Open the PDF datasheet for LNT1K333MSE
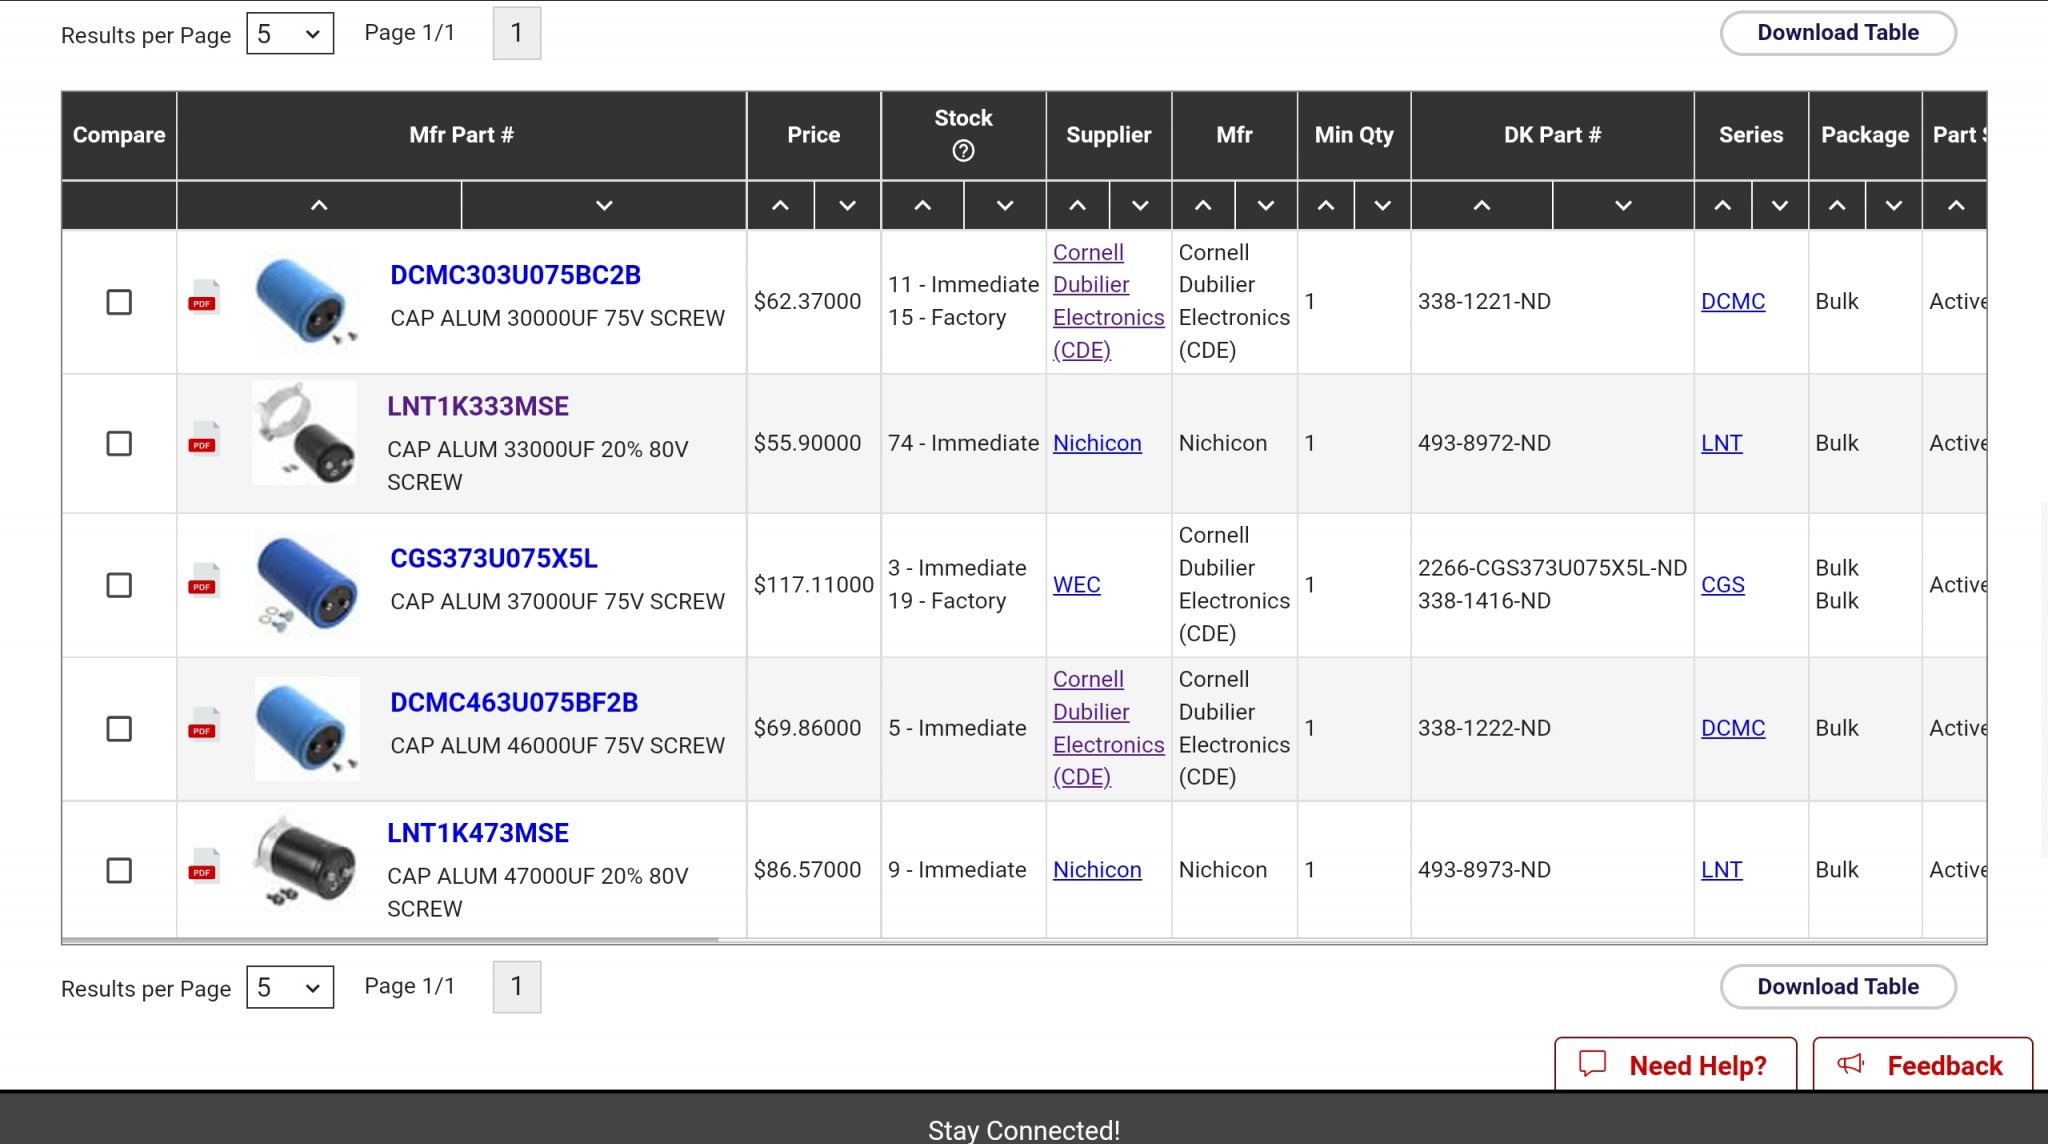The height and width of the screenshot is (1144, 2048). pyautogui.click(x=203, y=438)
